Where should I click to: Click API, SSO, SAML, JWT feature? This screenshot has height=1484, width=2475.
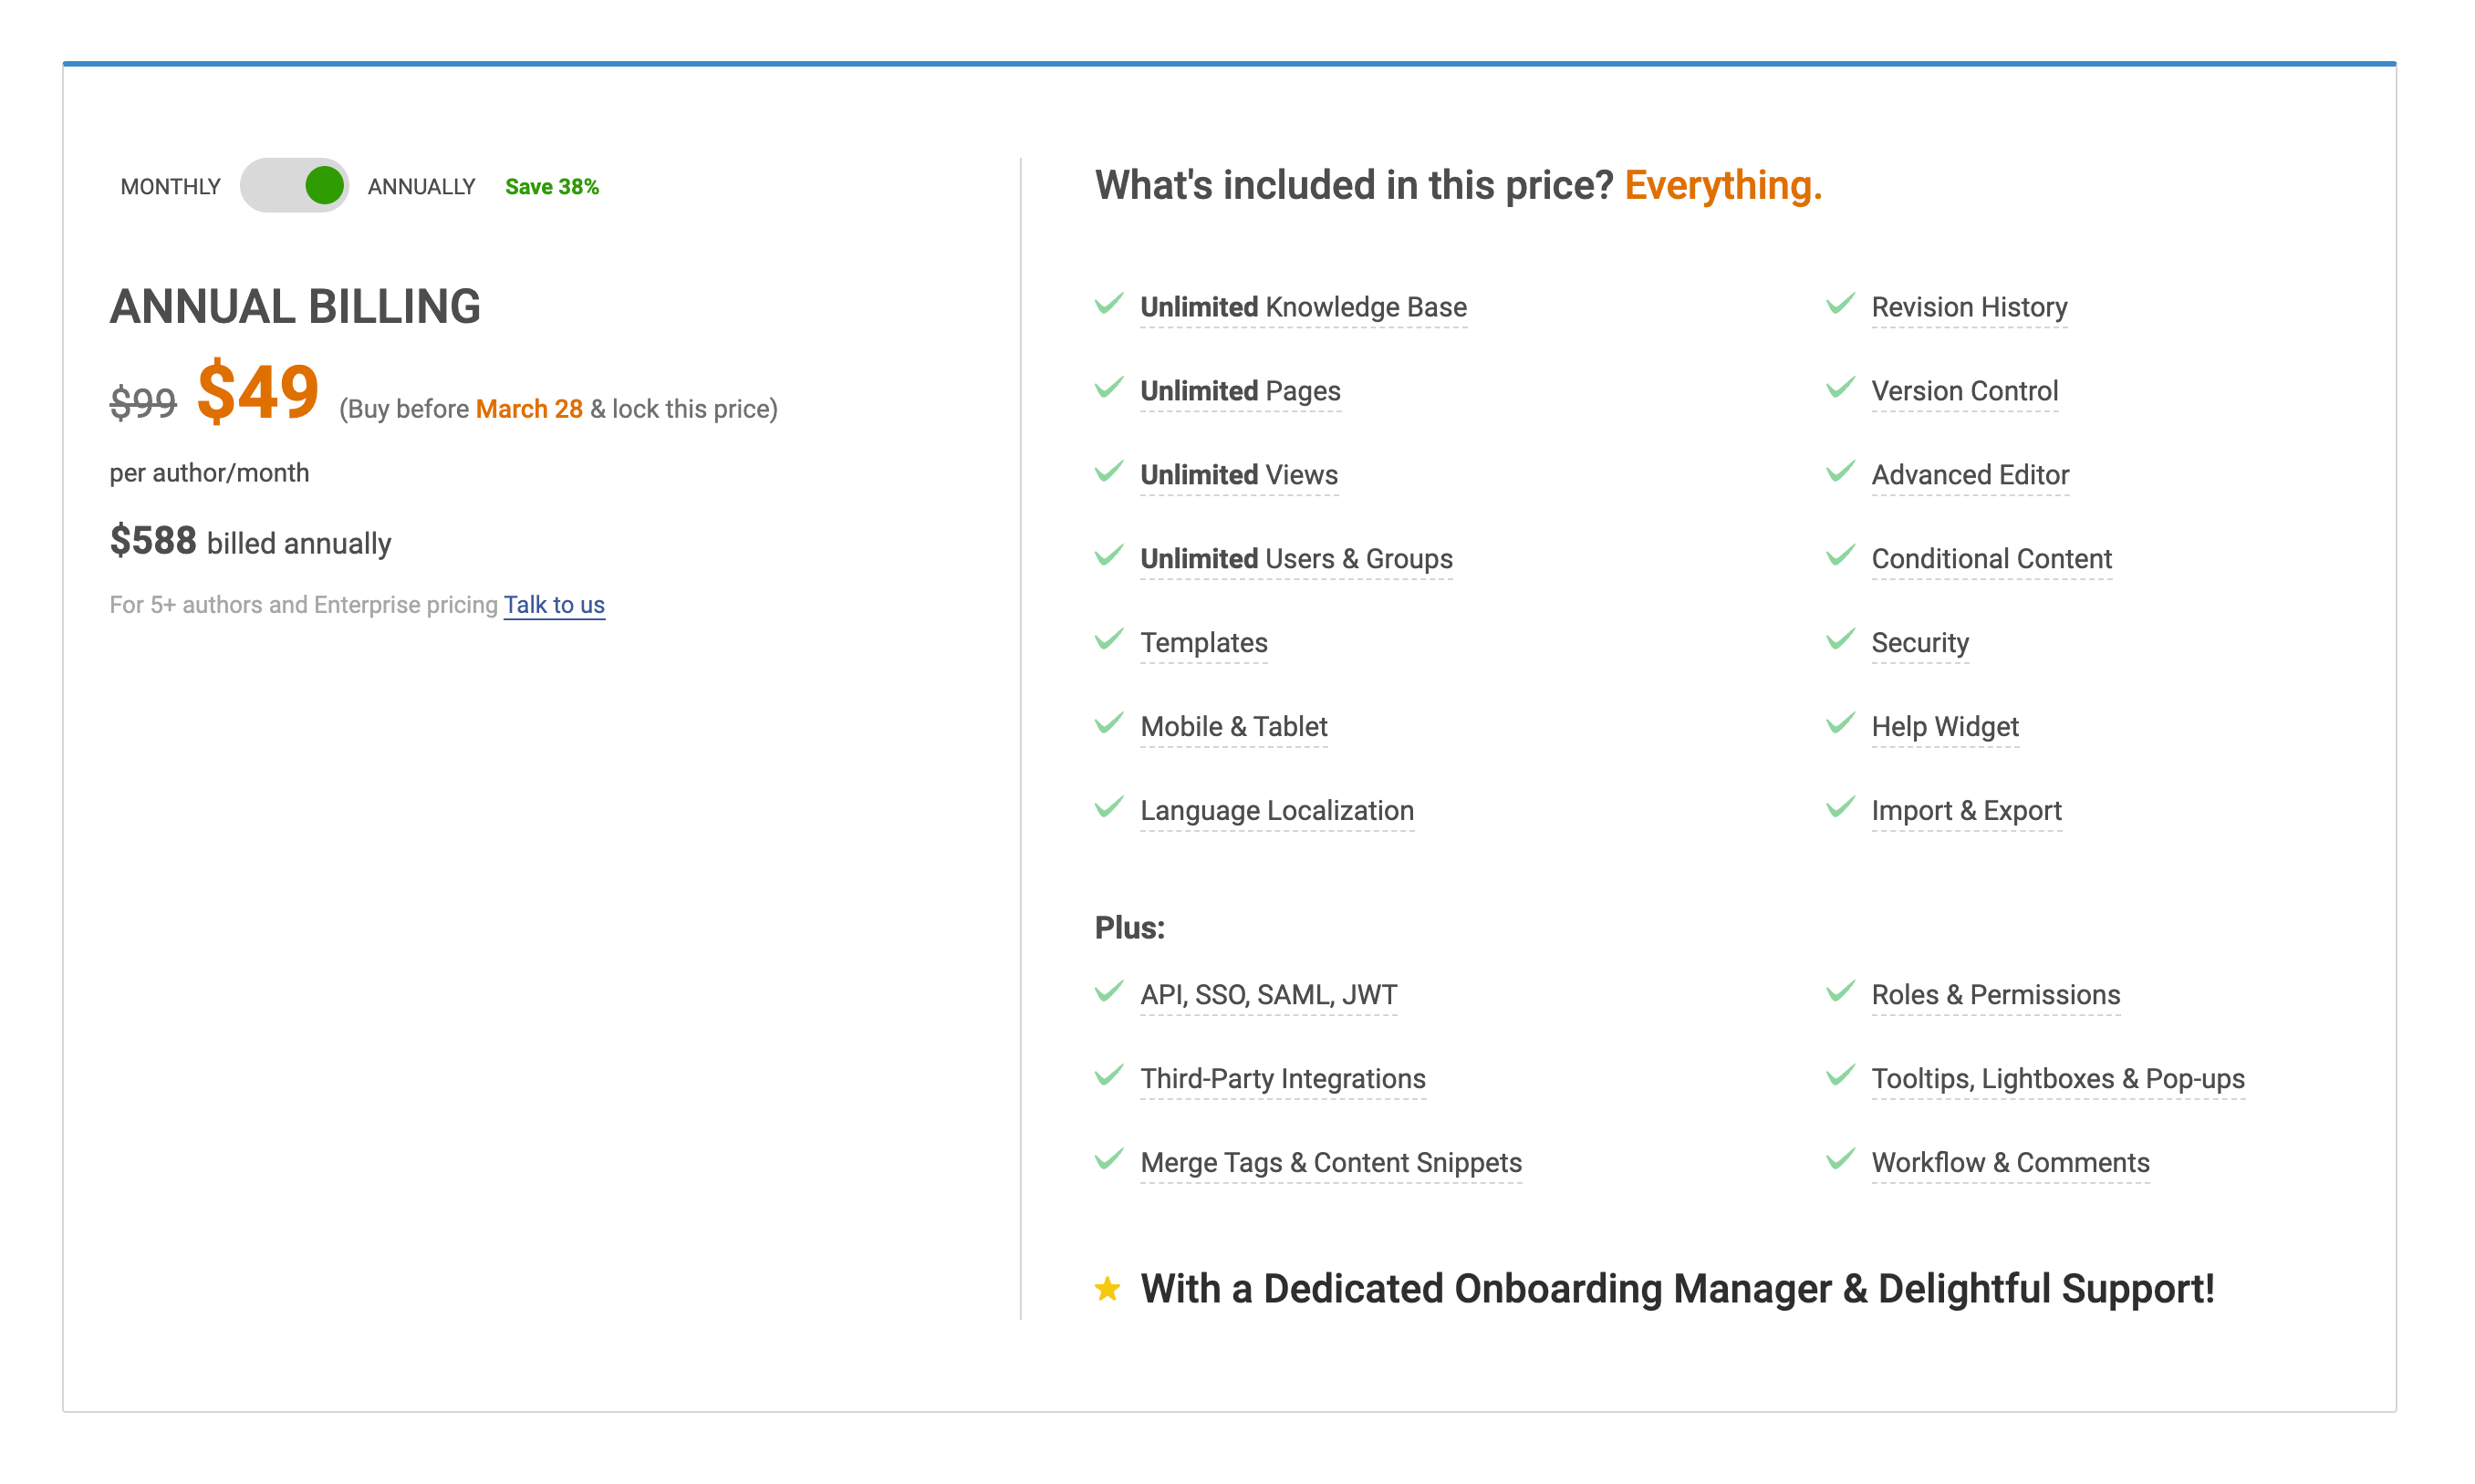tap(1268, 995)
